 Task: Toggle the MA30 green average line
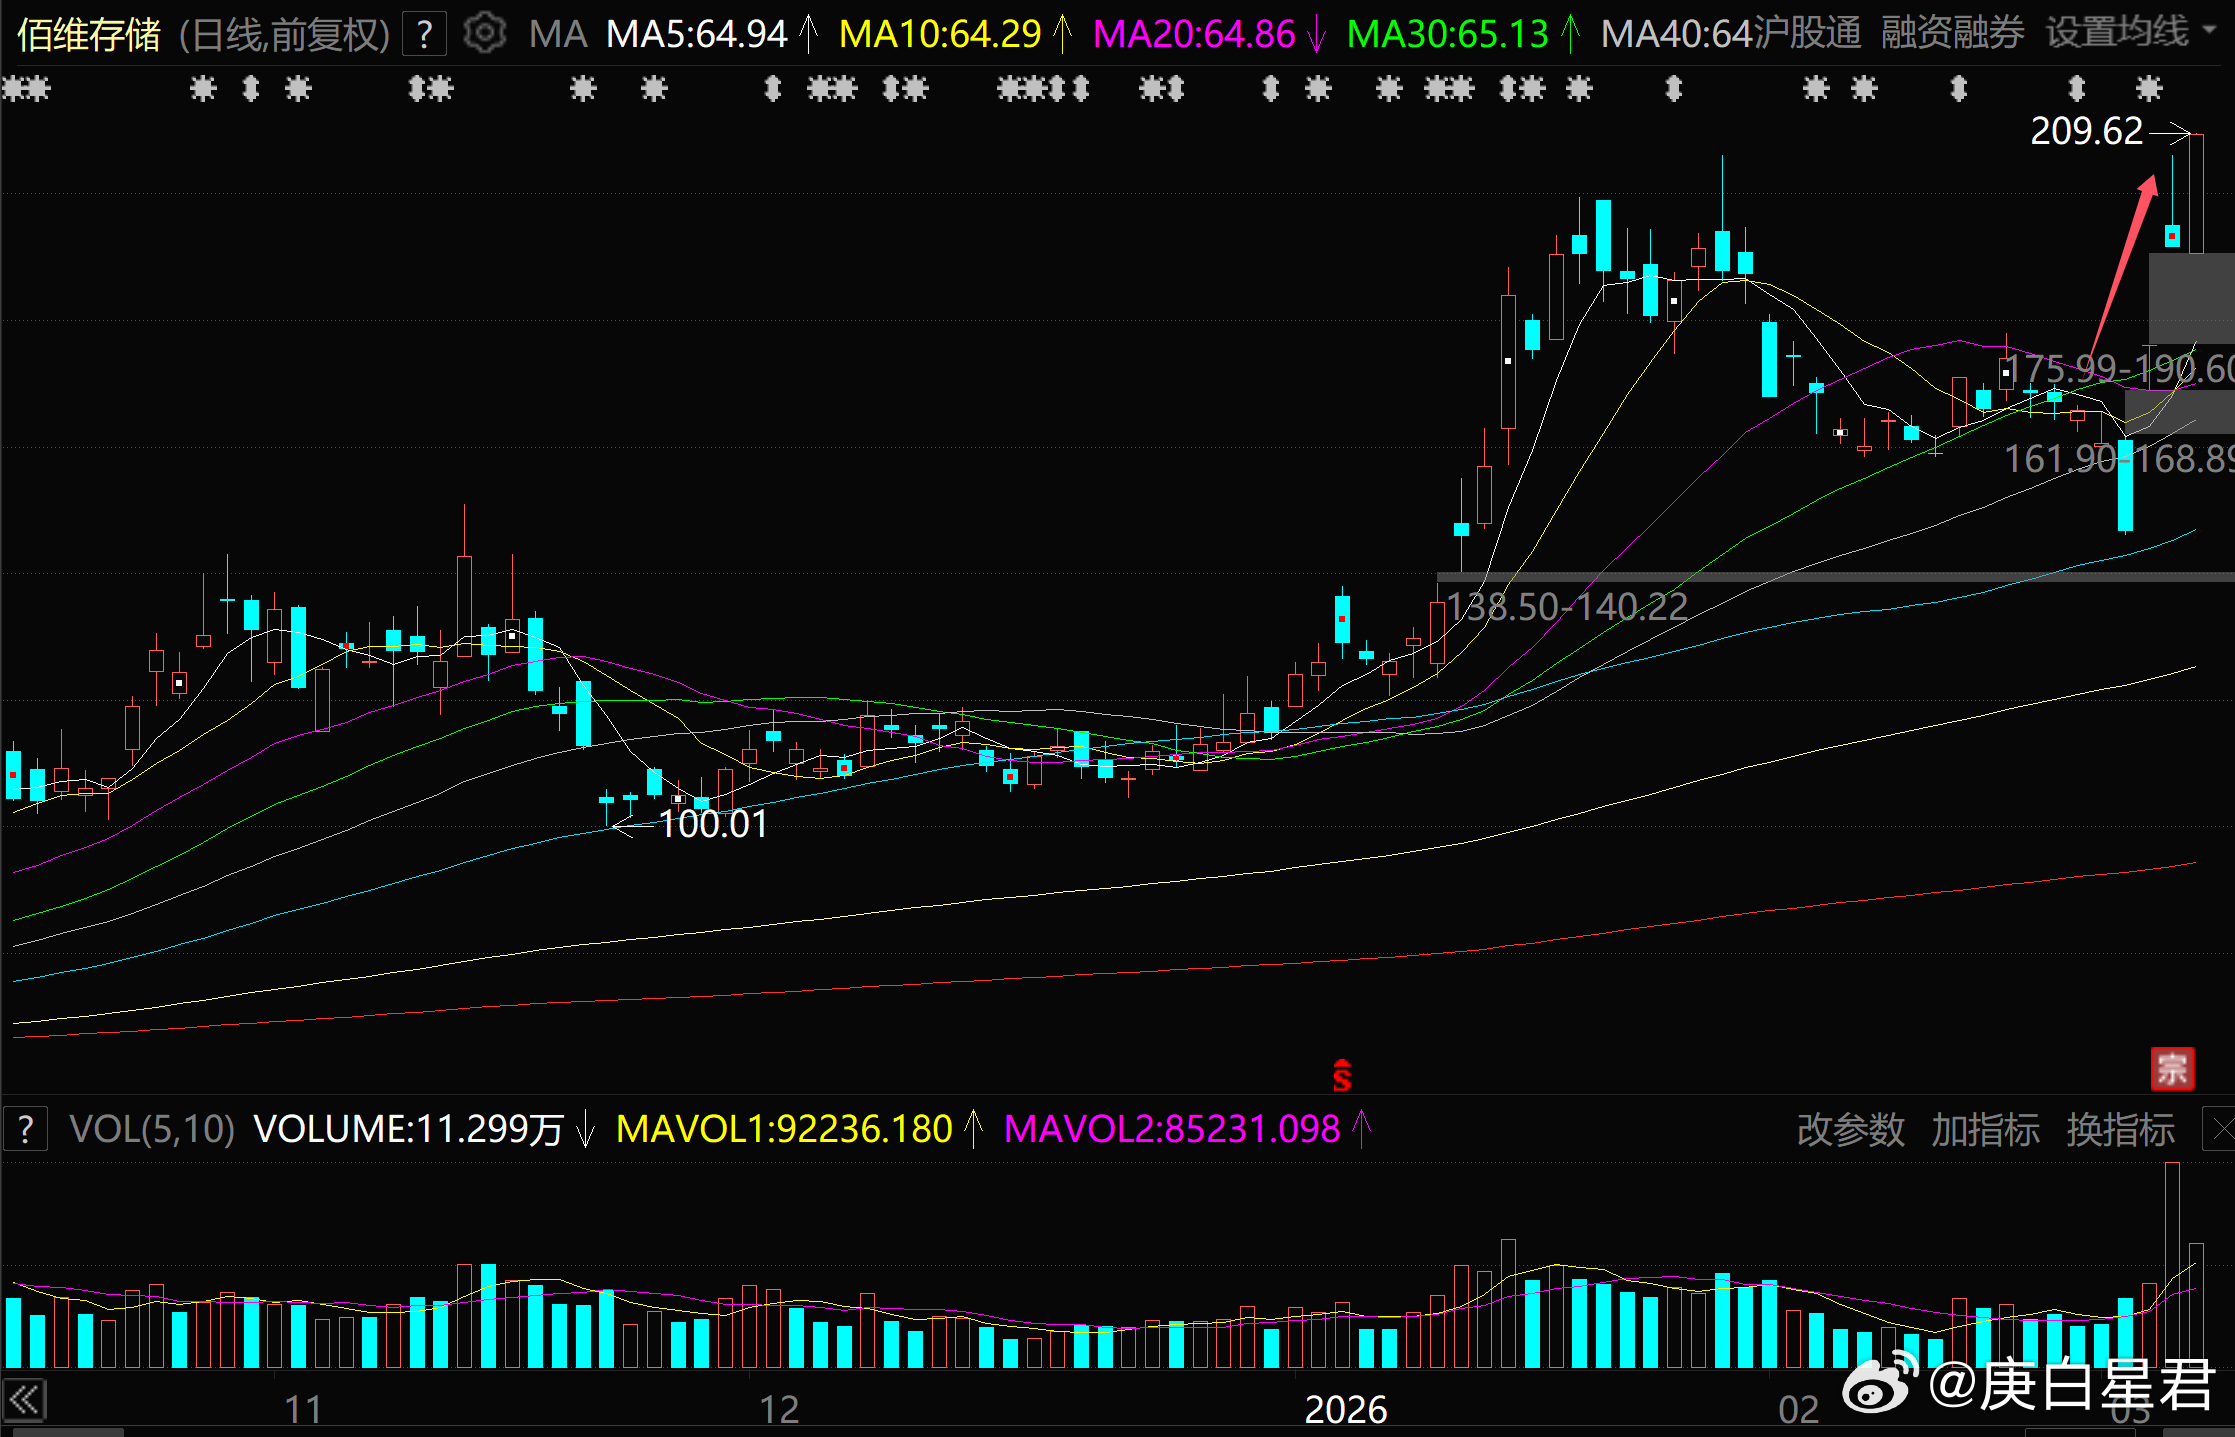(x=1447, y=35)
